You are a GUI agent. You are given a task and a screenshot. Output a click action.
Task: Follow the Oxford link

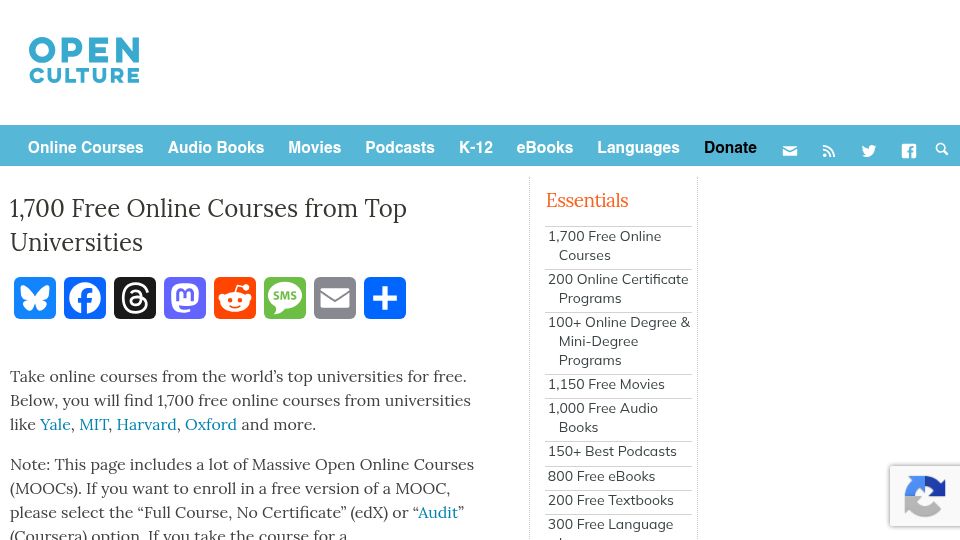coord(211,424)
